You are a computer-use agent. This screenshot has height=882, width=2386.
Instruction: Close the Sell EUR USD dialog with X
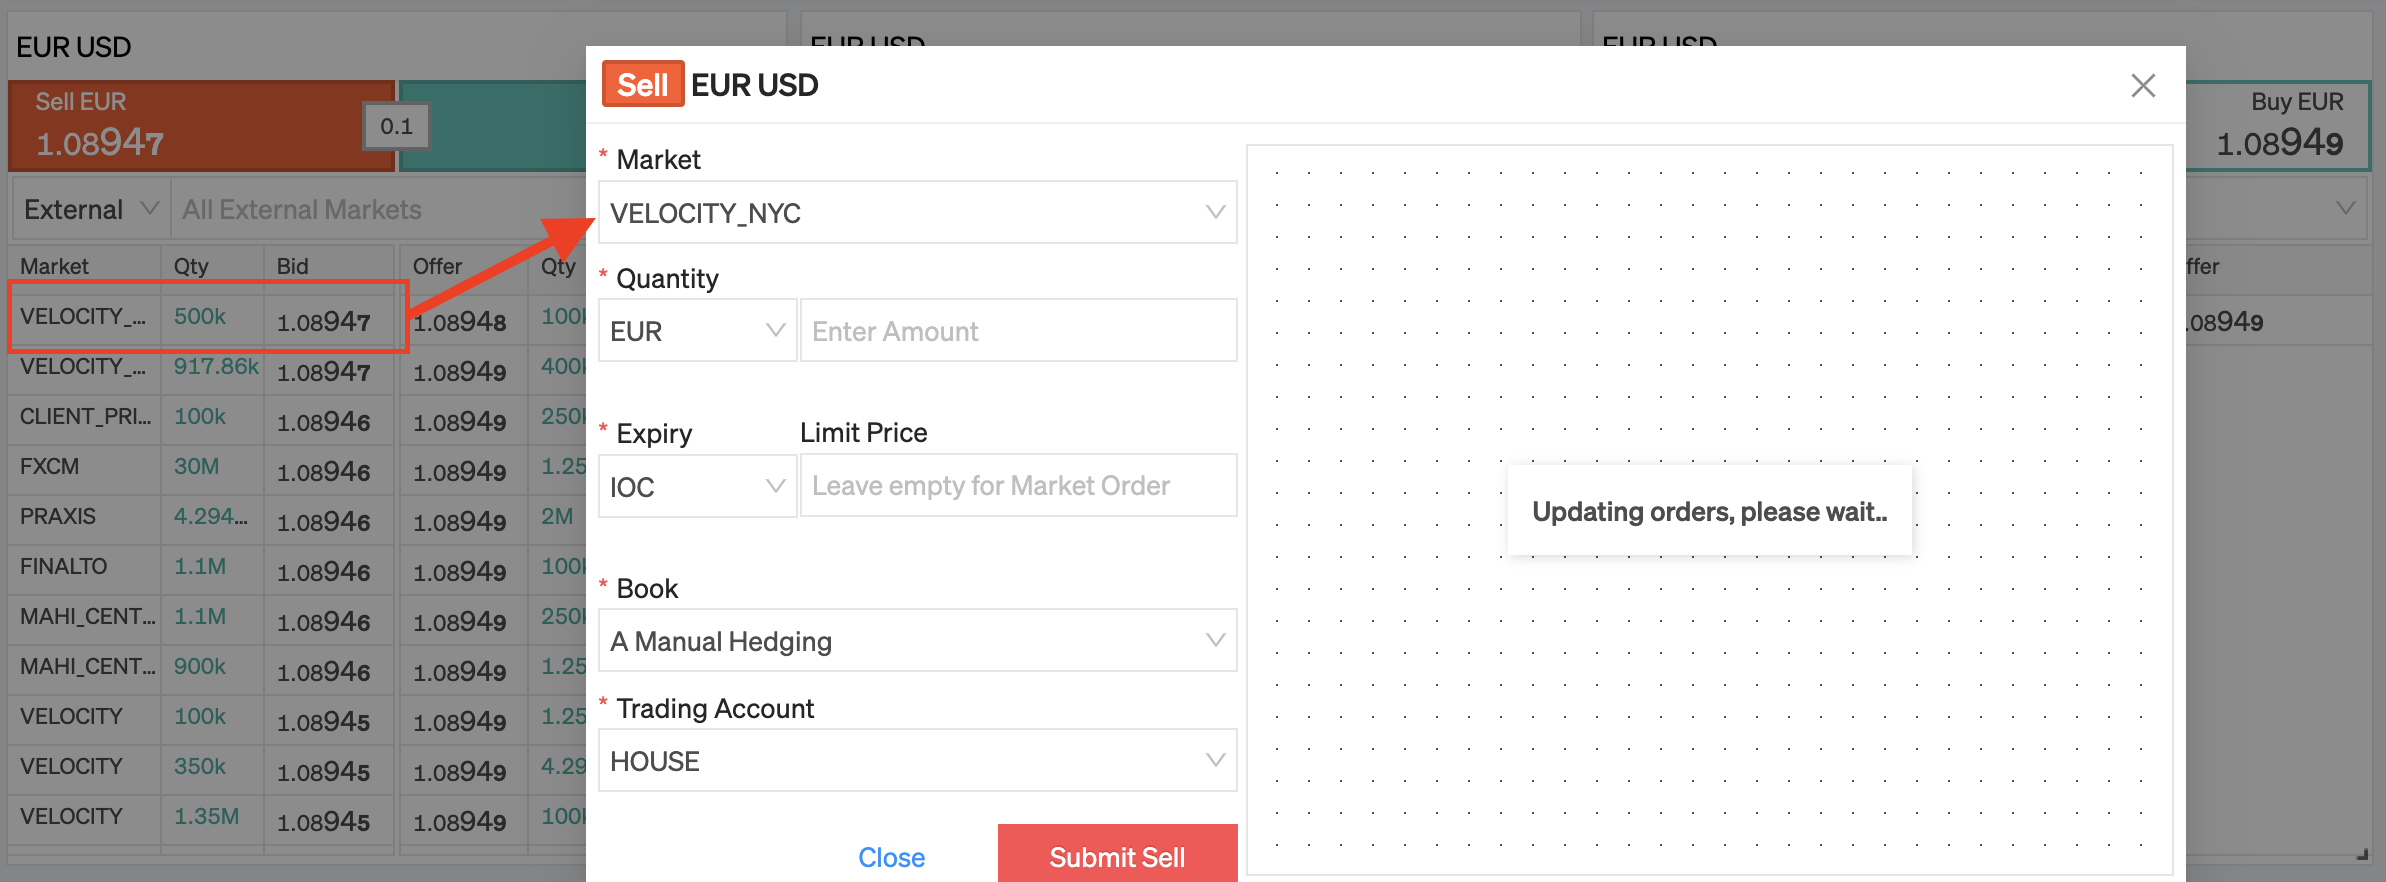coord(2142,86)
